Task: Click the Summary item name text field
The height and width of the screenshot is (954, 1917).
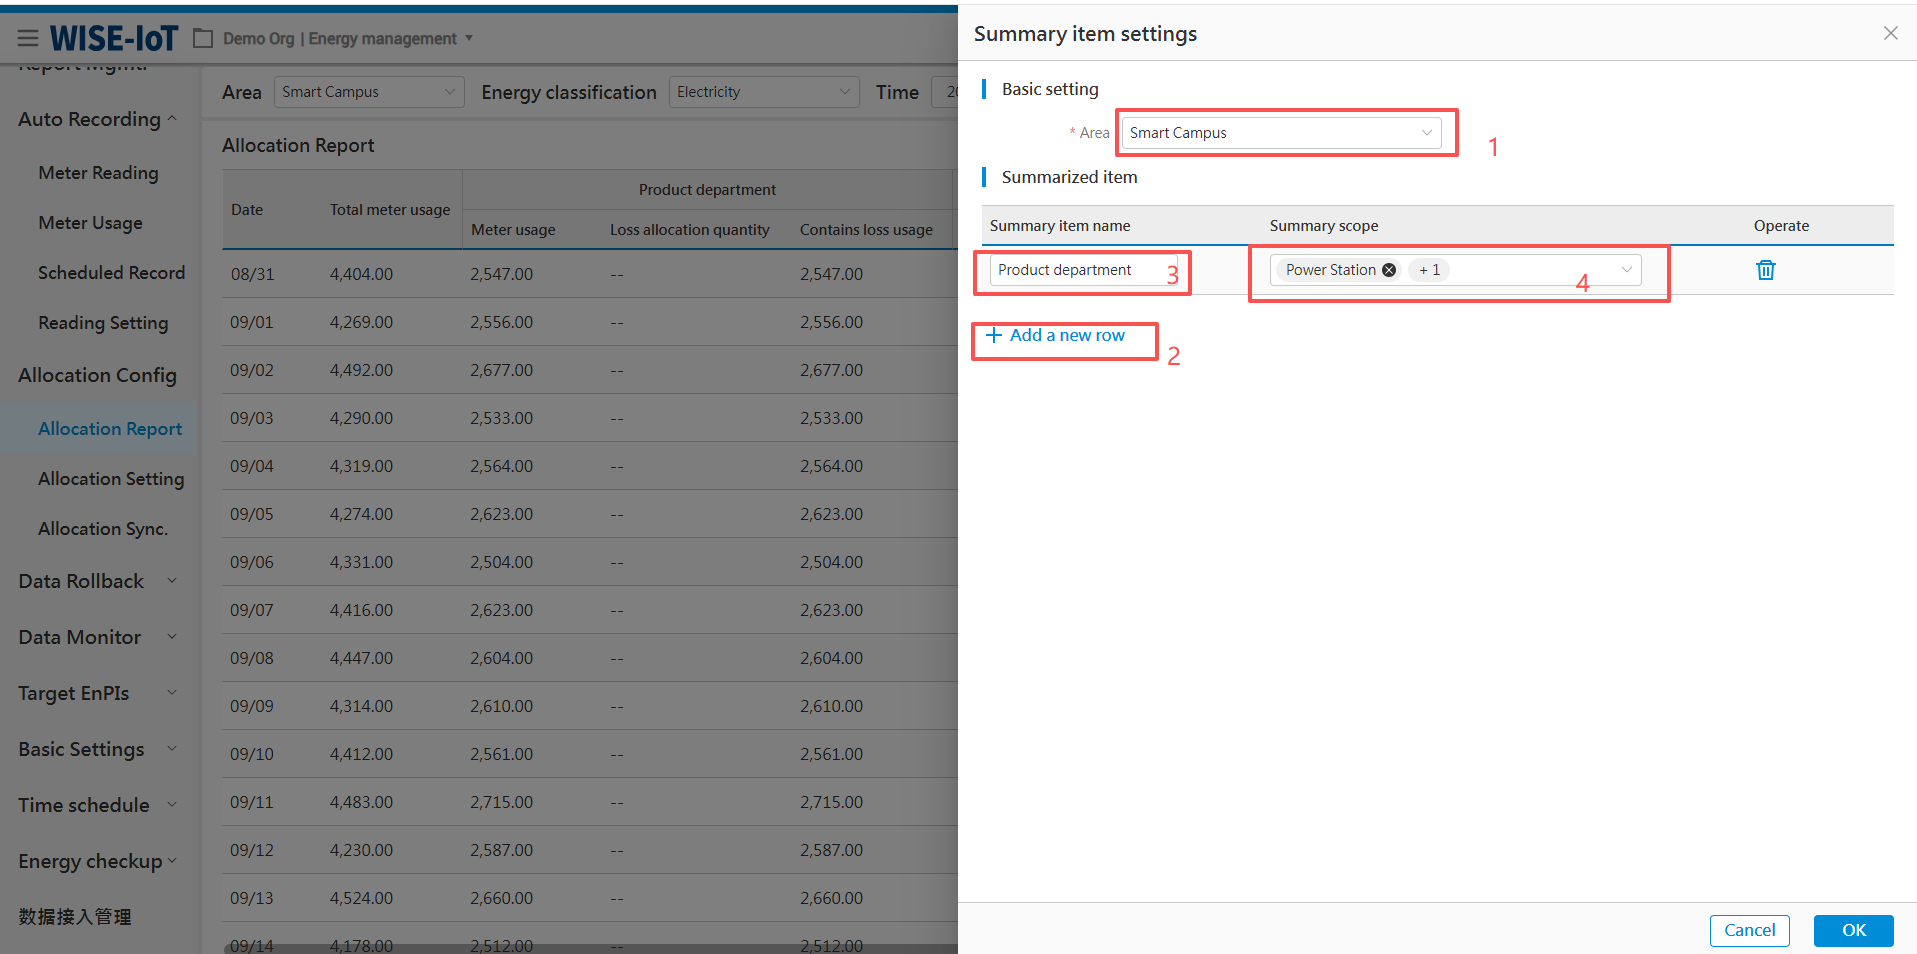Action: pyautogui.click(x=1078, y=270)
